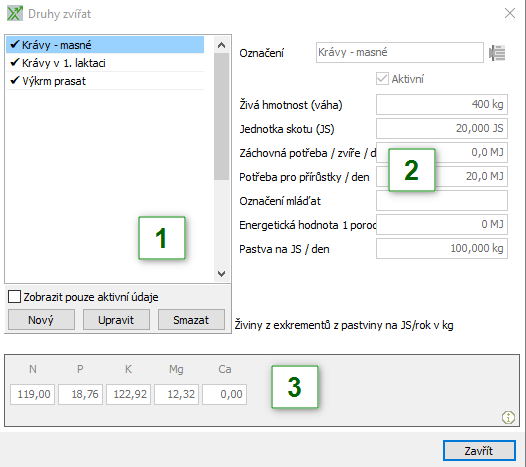Click the scroll down arrow of animal list
The height and width of the screenshot is (467, 526).
point(221,274)
